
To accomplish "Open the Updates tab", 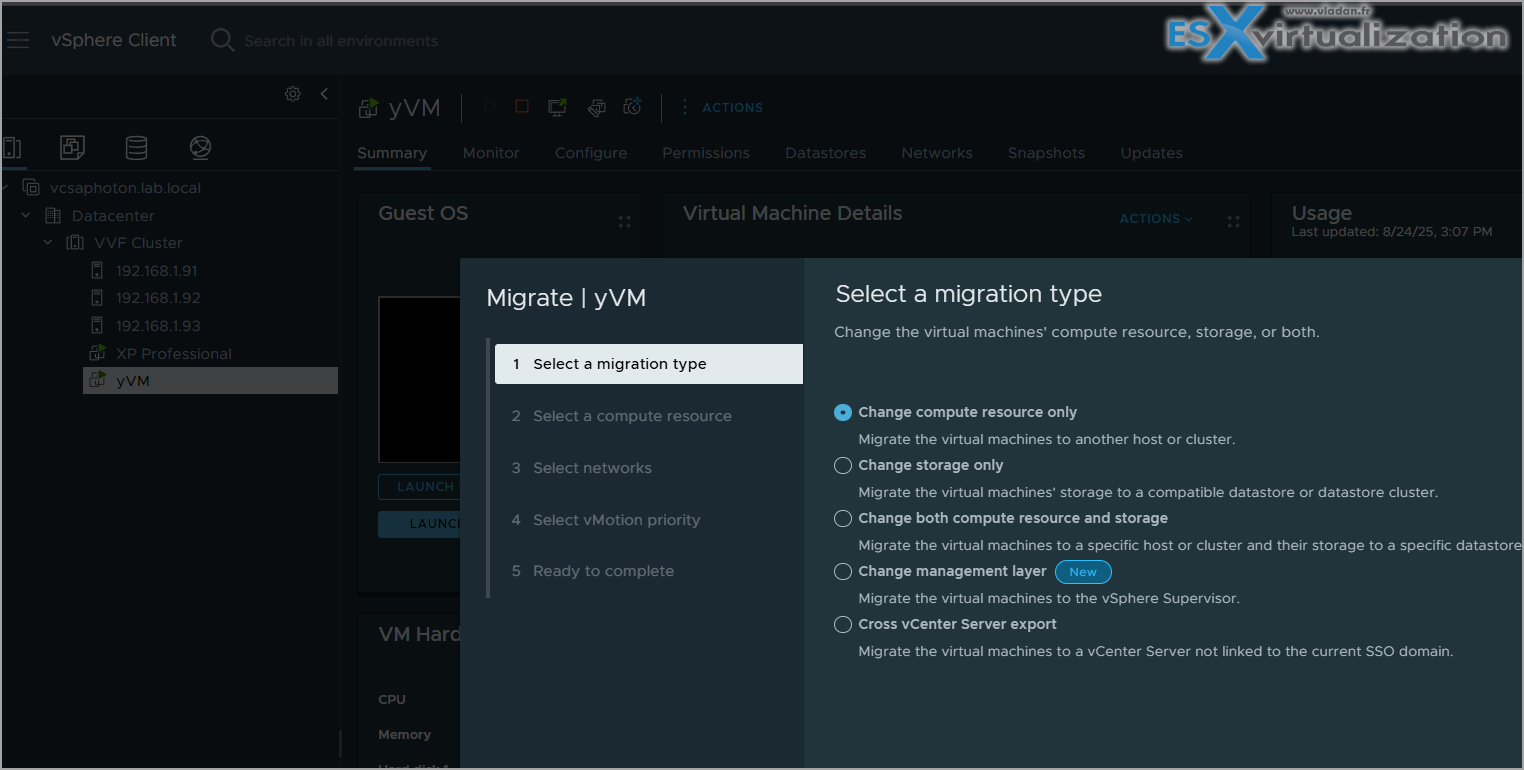I will (1151, 153).
